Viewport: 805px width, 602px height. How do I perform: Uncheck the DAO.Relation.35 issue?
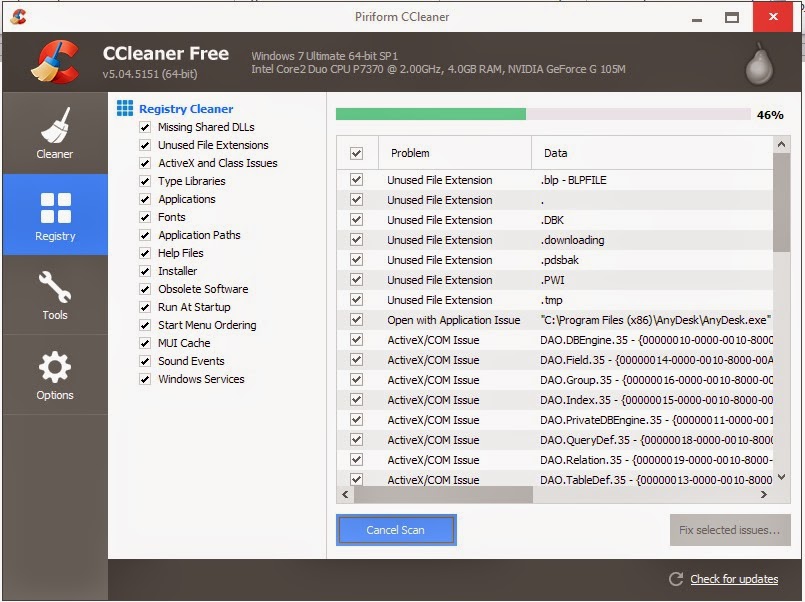click(x=356, y=460)
